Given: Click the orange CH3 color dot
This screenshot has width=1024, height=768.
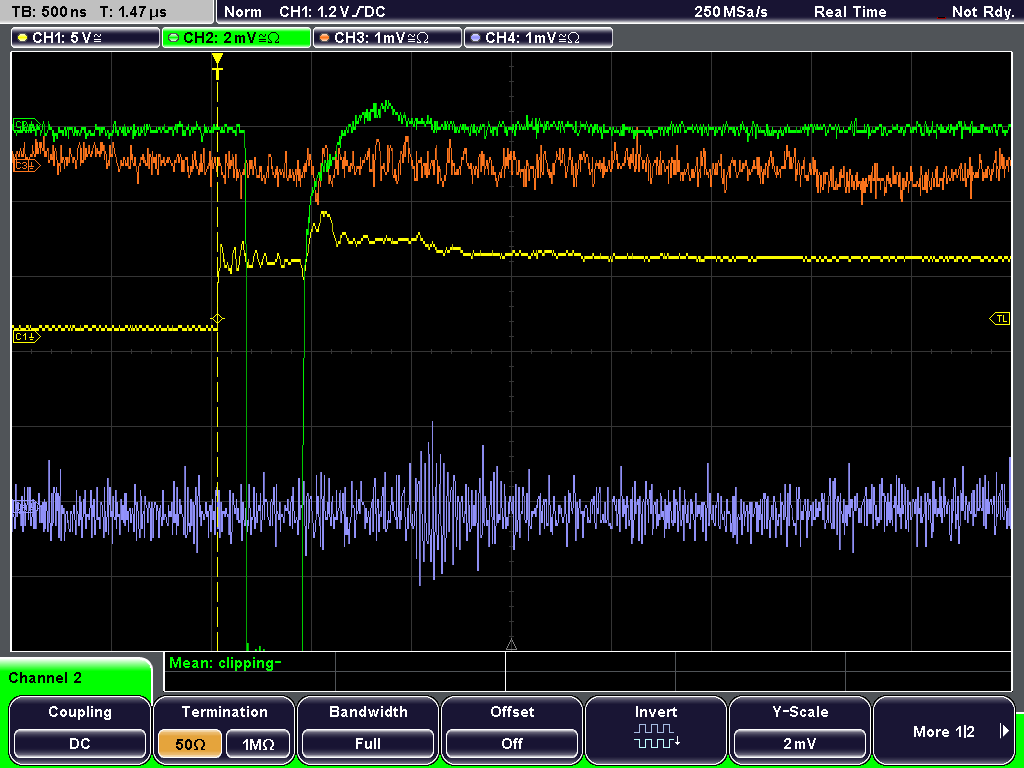Looking at the screenshot, I should click(325, 38).
